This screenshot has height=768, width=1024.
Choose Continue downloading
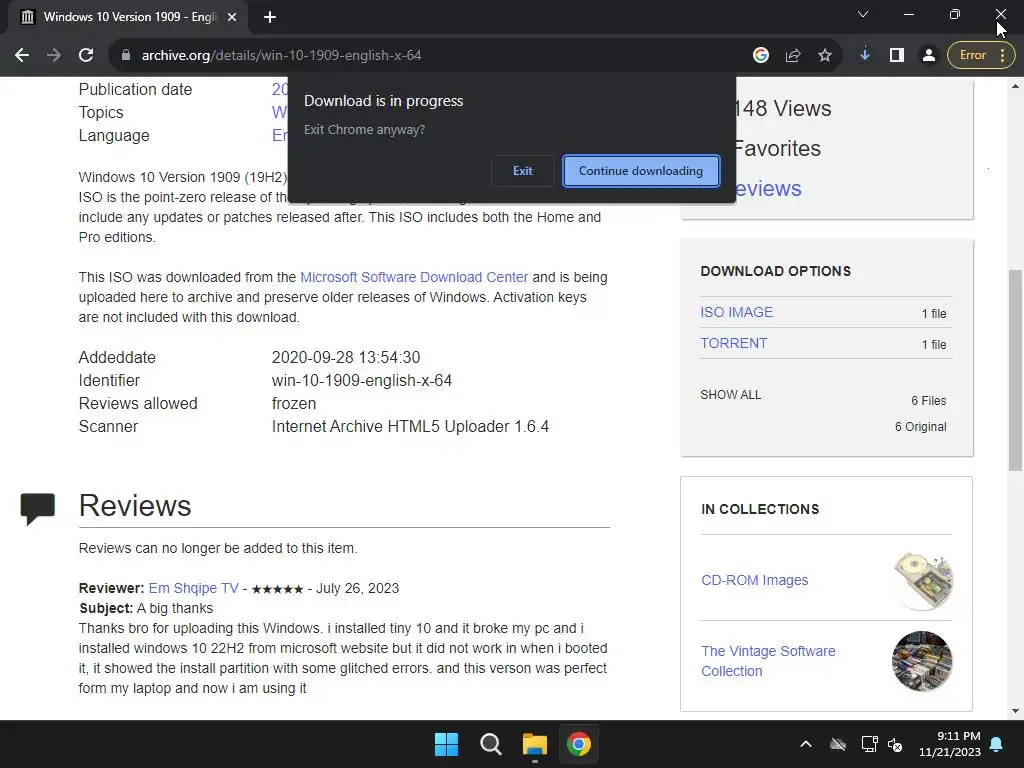(x=641, y=170)
